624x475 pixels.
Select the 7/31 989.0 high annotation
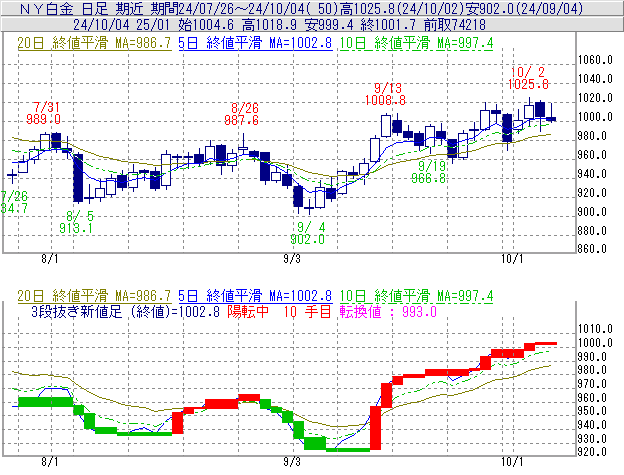pos(44,113)
